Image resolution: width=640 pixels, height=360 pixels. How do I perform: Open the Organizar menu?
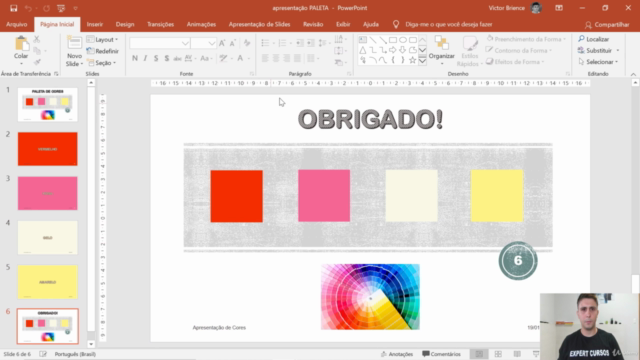coord(442,50)
